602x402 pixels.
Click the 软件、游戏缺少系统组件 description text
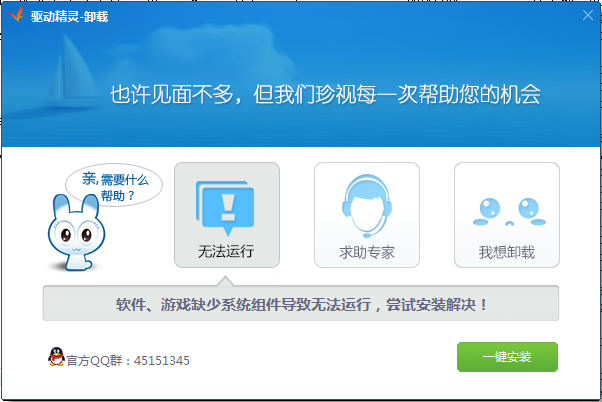click(x=302, y=305)
